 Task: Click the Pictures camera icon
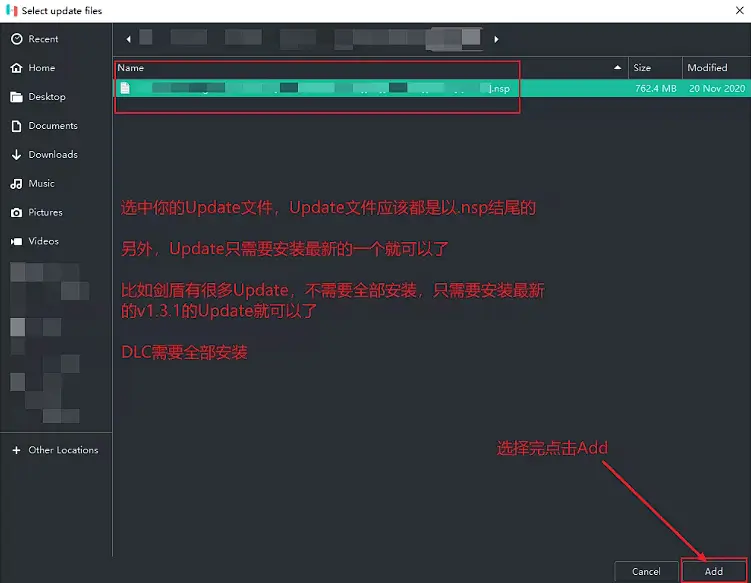(x=16, y=213)
